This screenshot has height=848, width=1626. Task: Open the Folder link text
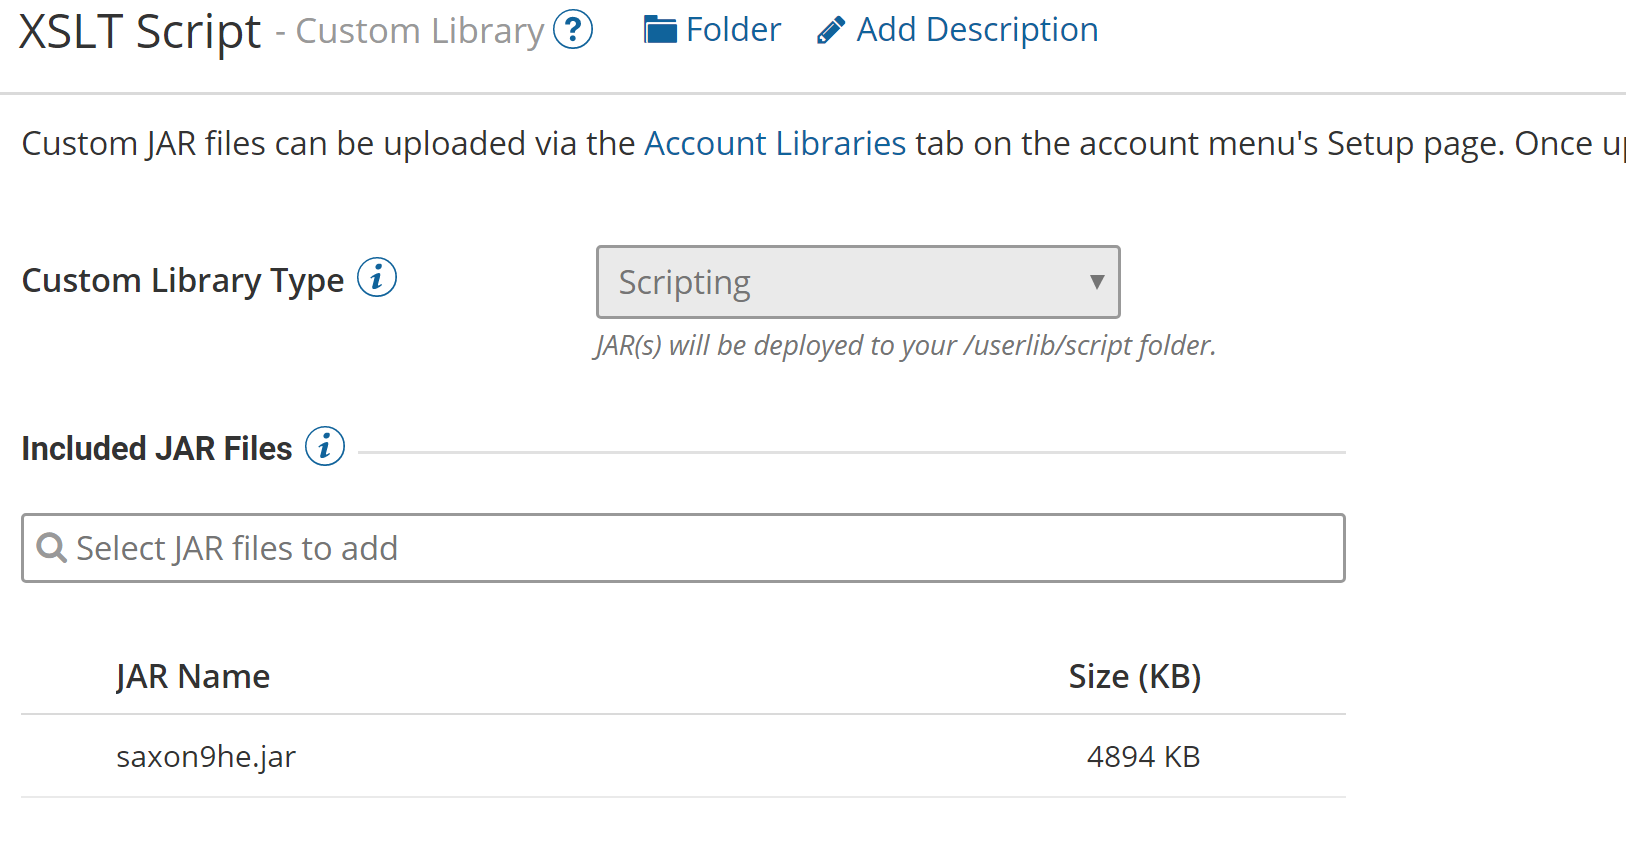733,30
